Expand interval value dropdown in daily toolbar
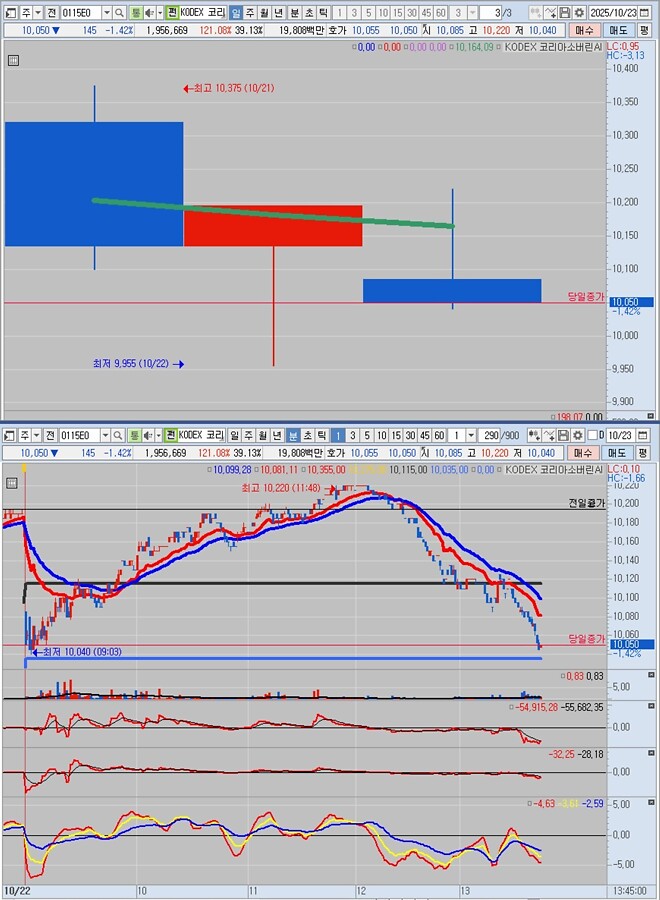 pos(472,13)
